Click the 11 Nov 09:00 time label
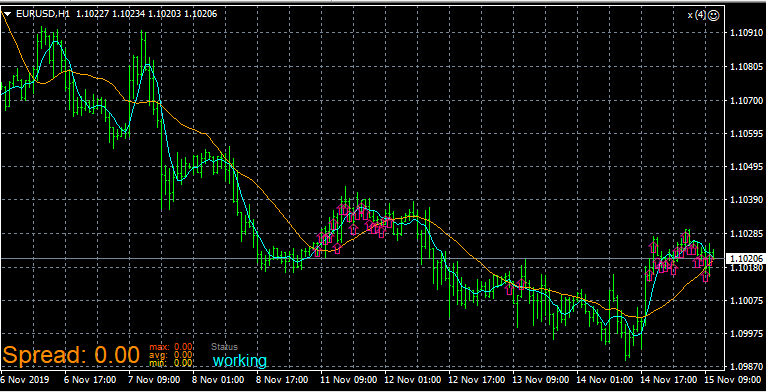This screenshot has height=392, width=766. pos(348,379)
